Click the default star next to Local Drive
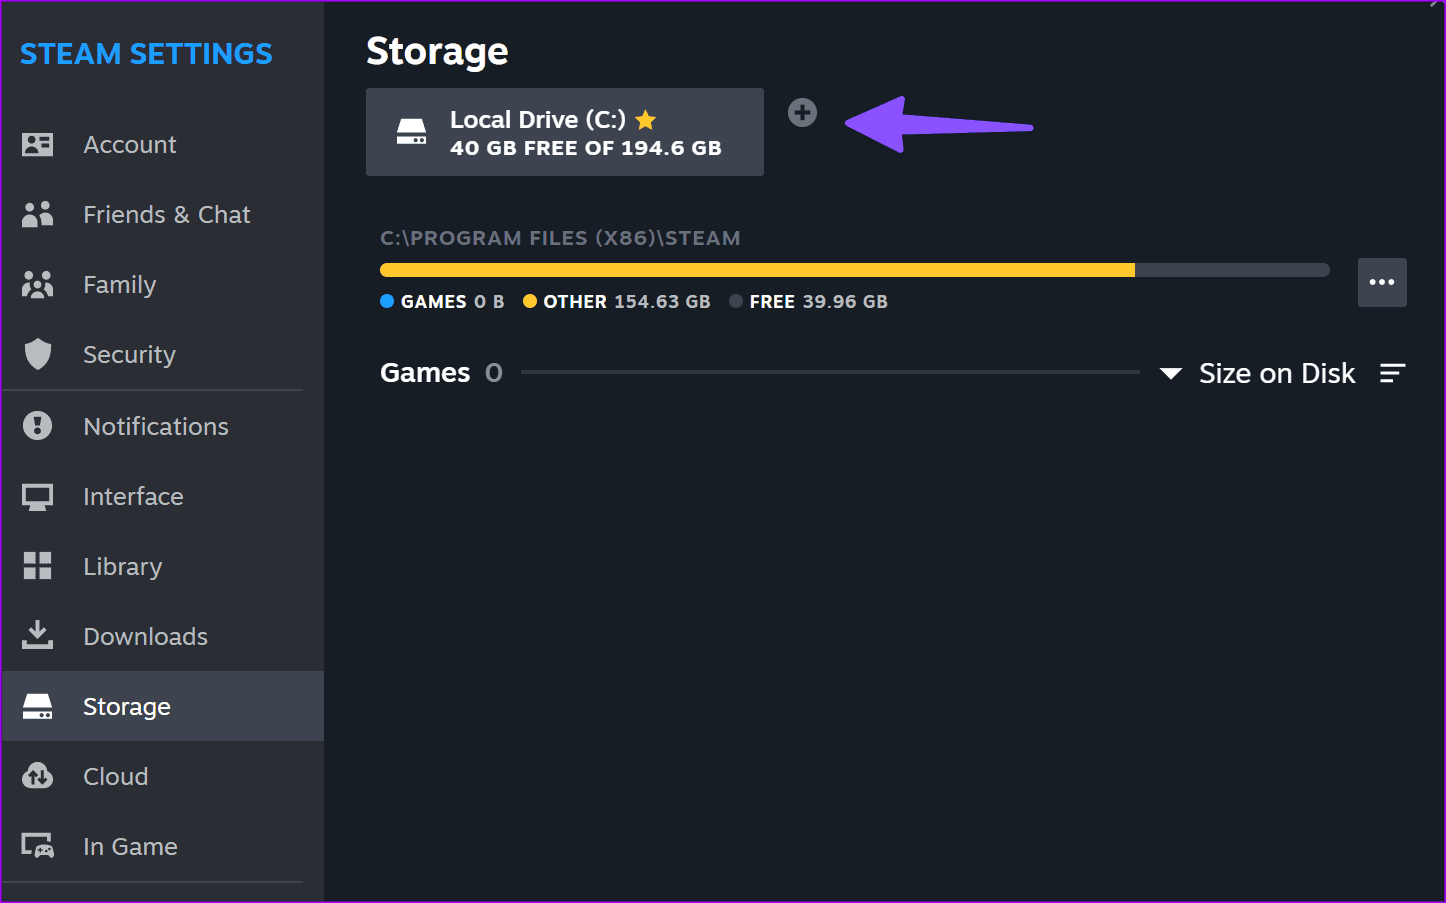The height and width of the screenshot is (903, 1446). click(646, 120)
